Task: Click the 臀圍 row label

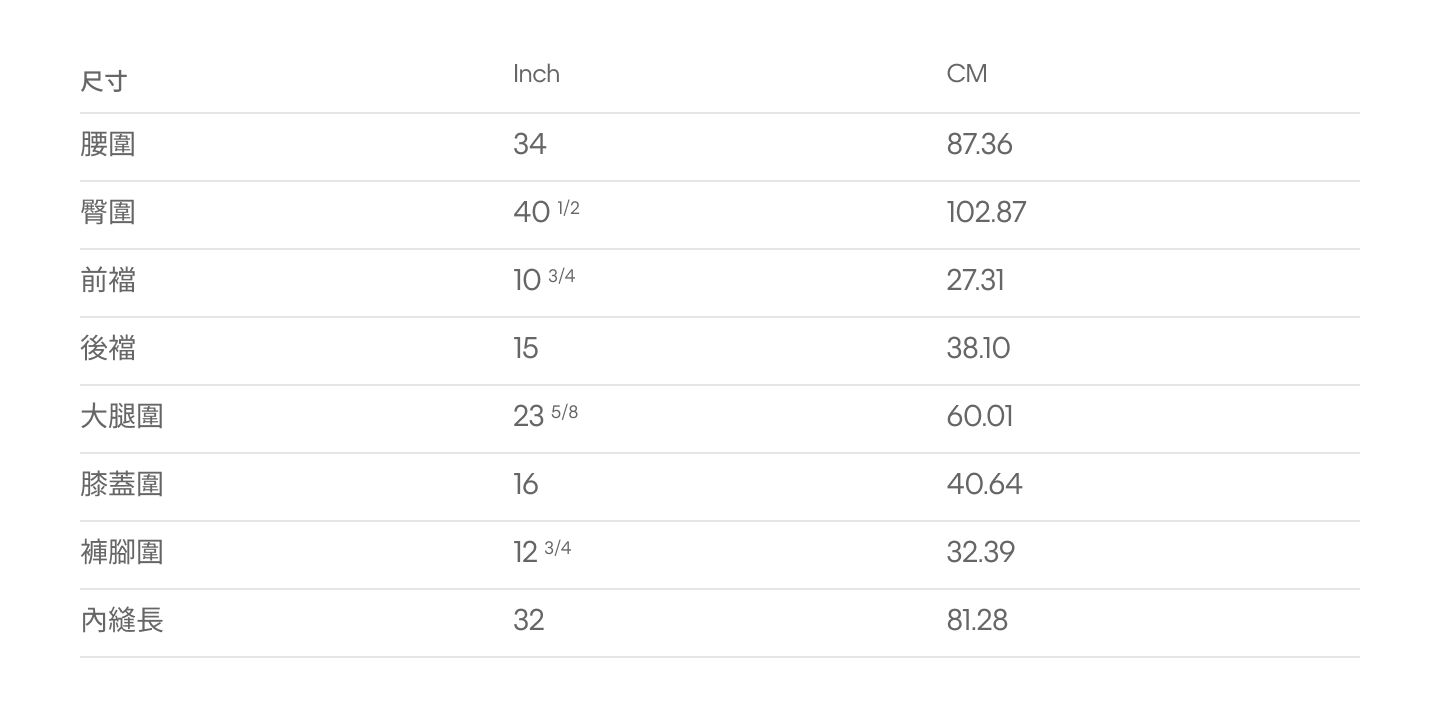Action: point(108,213)
